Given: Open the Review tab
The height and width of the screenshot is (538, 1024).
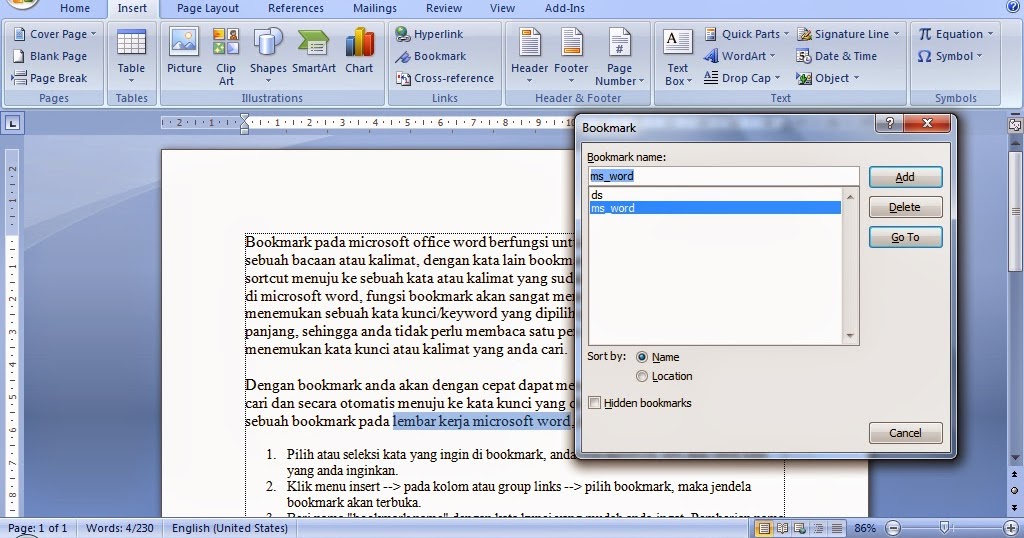Looking at the screenshot, I should [x=444, y=8].
